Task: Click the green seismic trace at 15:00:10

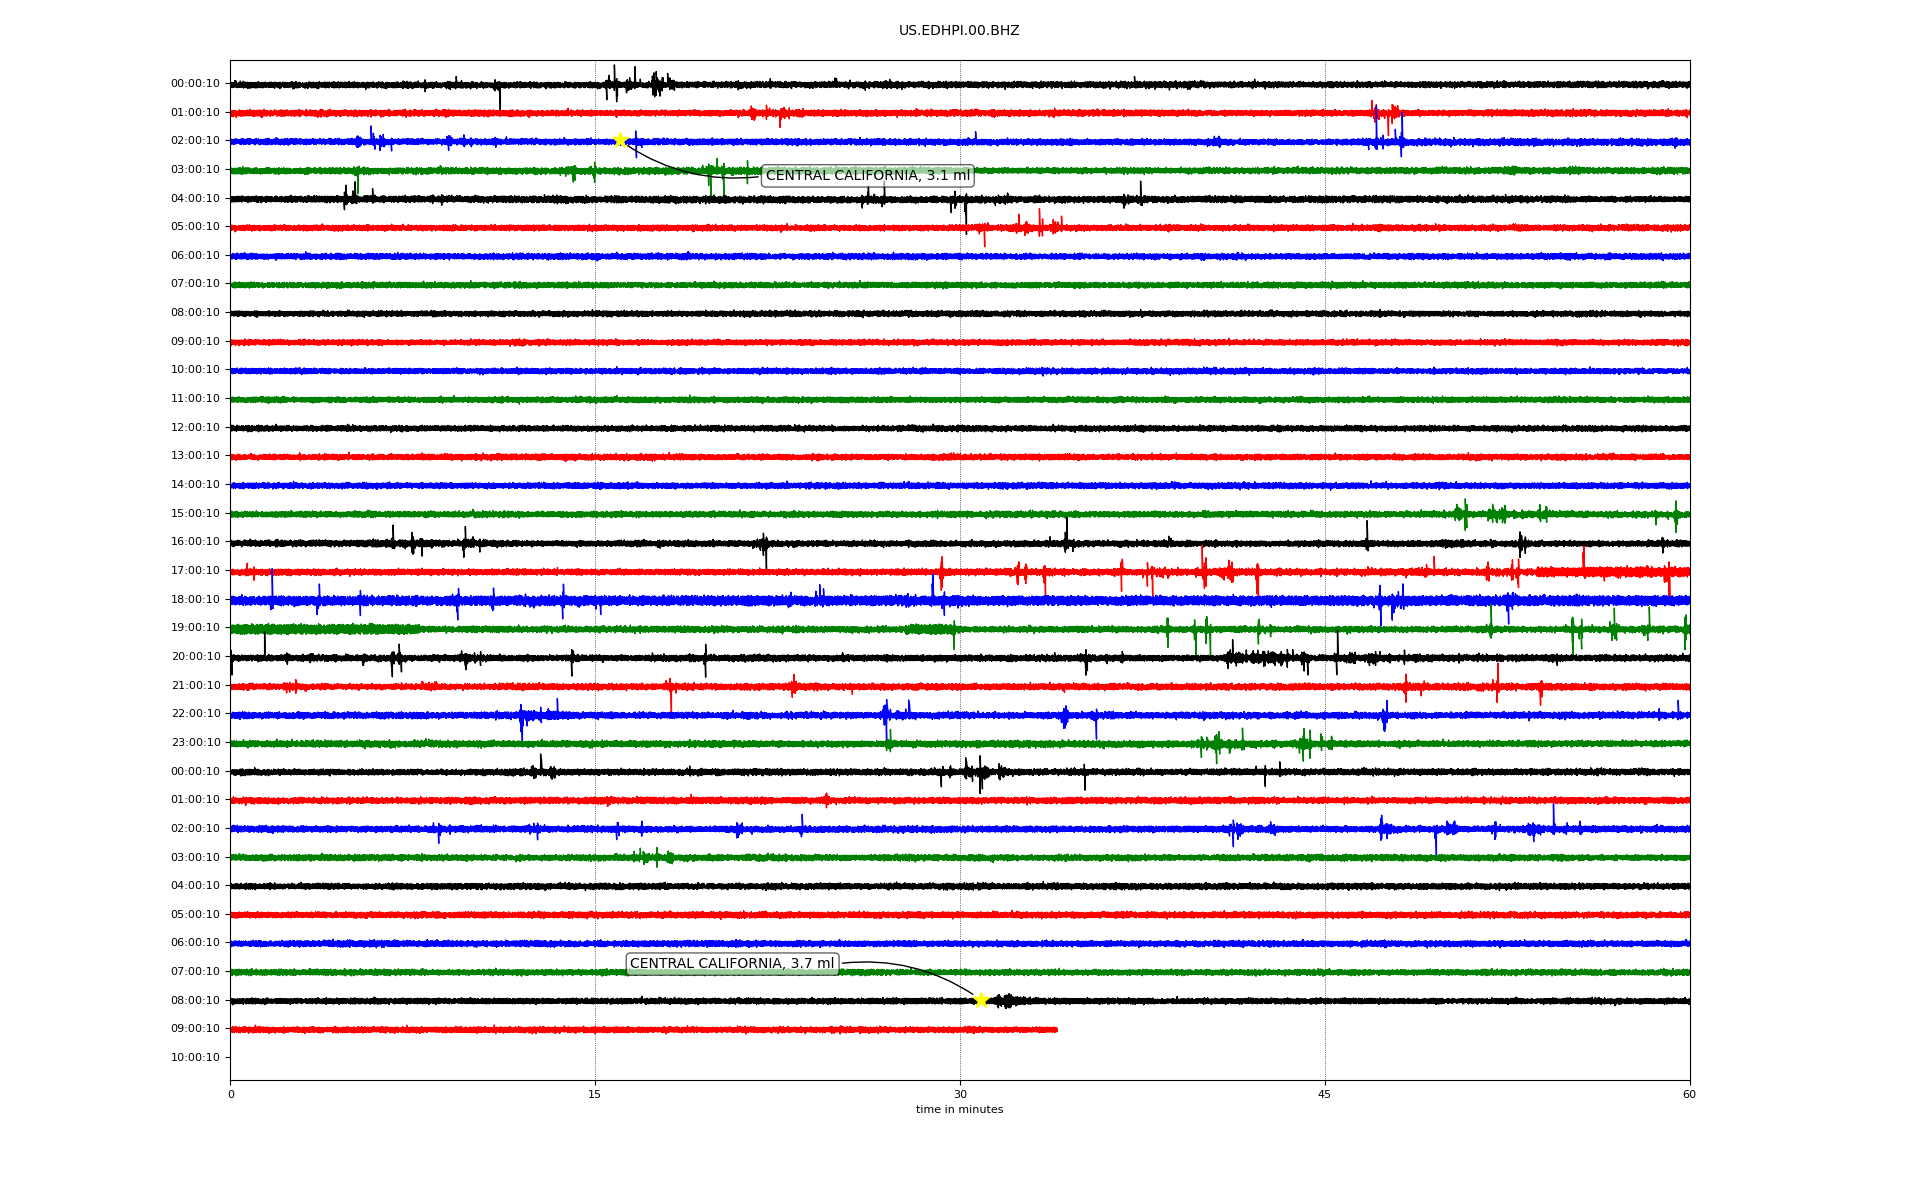Action: pyautogui.click(x=960, y=514)
